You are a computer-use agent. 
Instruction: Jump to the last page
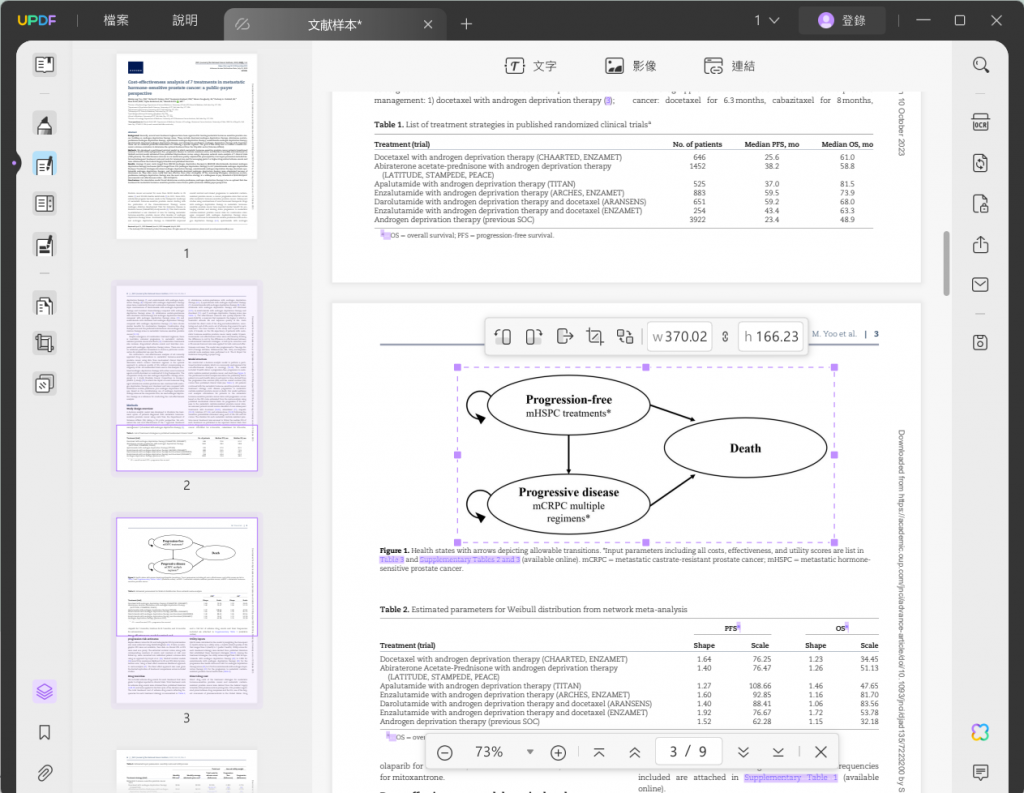click(778, 753)
